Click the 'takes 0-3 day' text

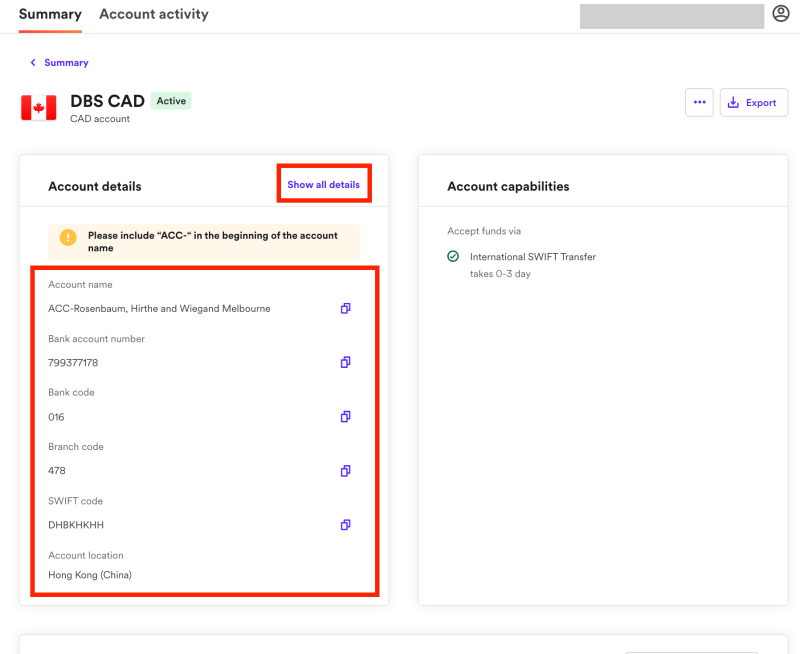point(500,274)
